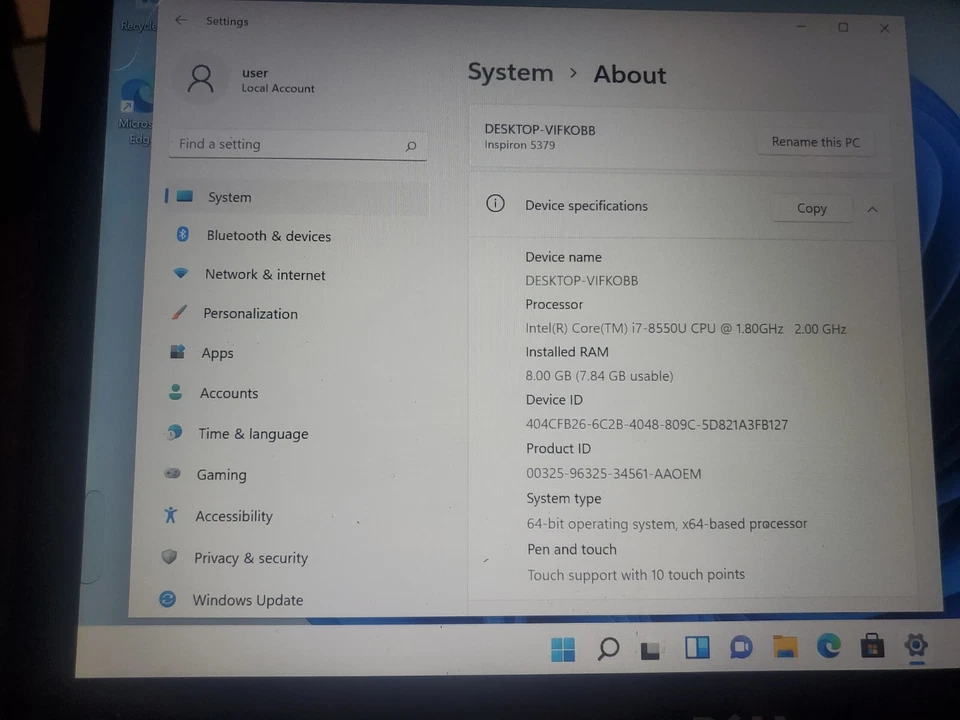
Task: Click the 8.00 GB installed RAM value
Action: coord(599,376)
